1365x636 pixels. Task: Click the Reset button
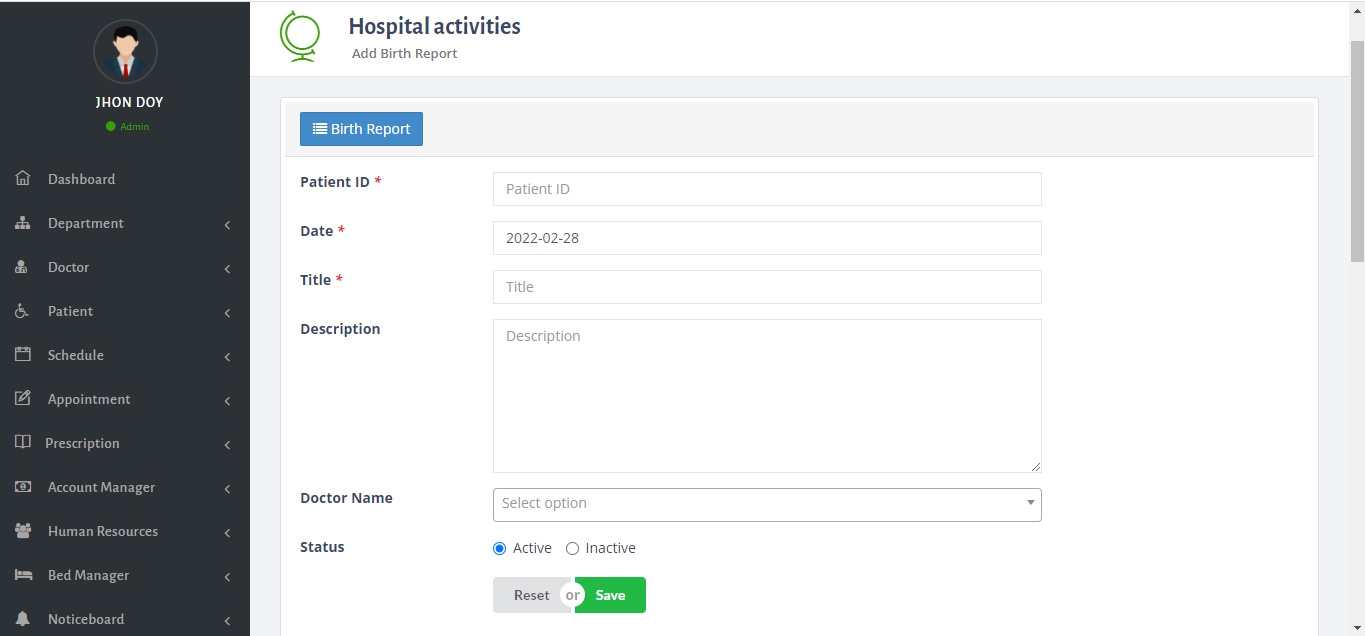click(530, 594)
